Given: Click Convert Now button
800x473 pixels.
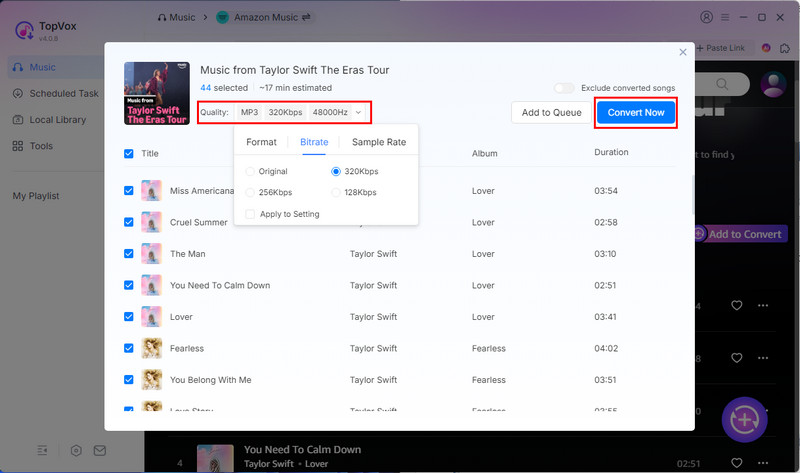Looking at the screenshot, I should [636, 113].
